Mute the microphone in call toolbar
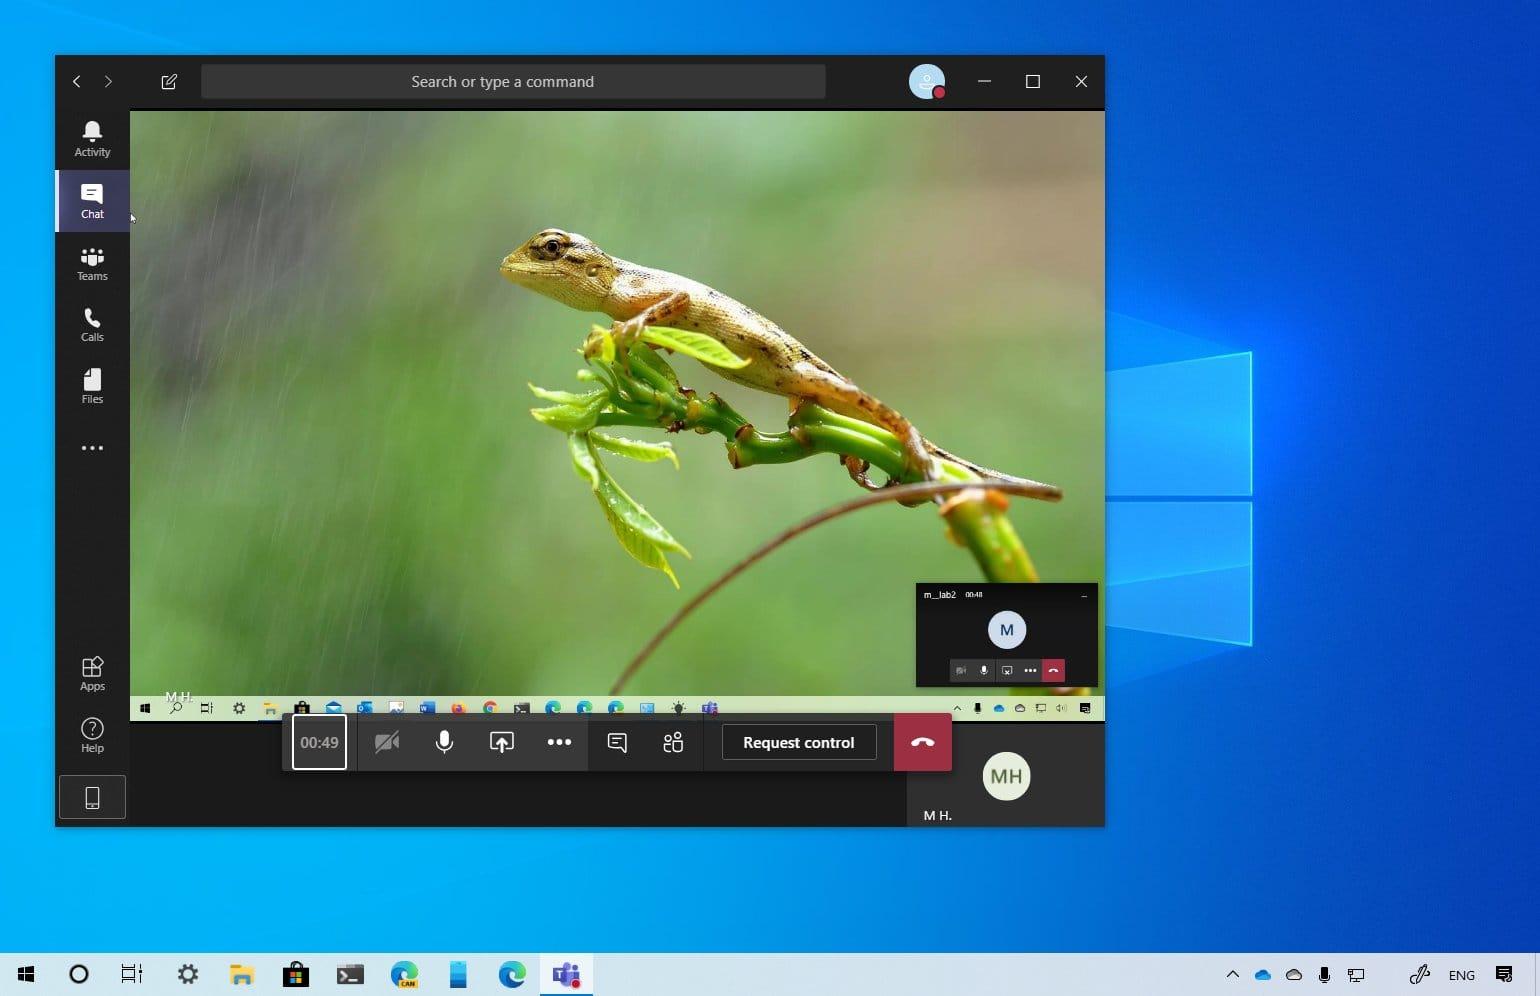The image size is (1540, 996). click(444, 742)
